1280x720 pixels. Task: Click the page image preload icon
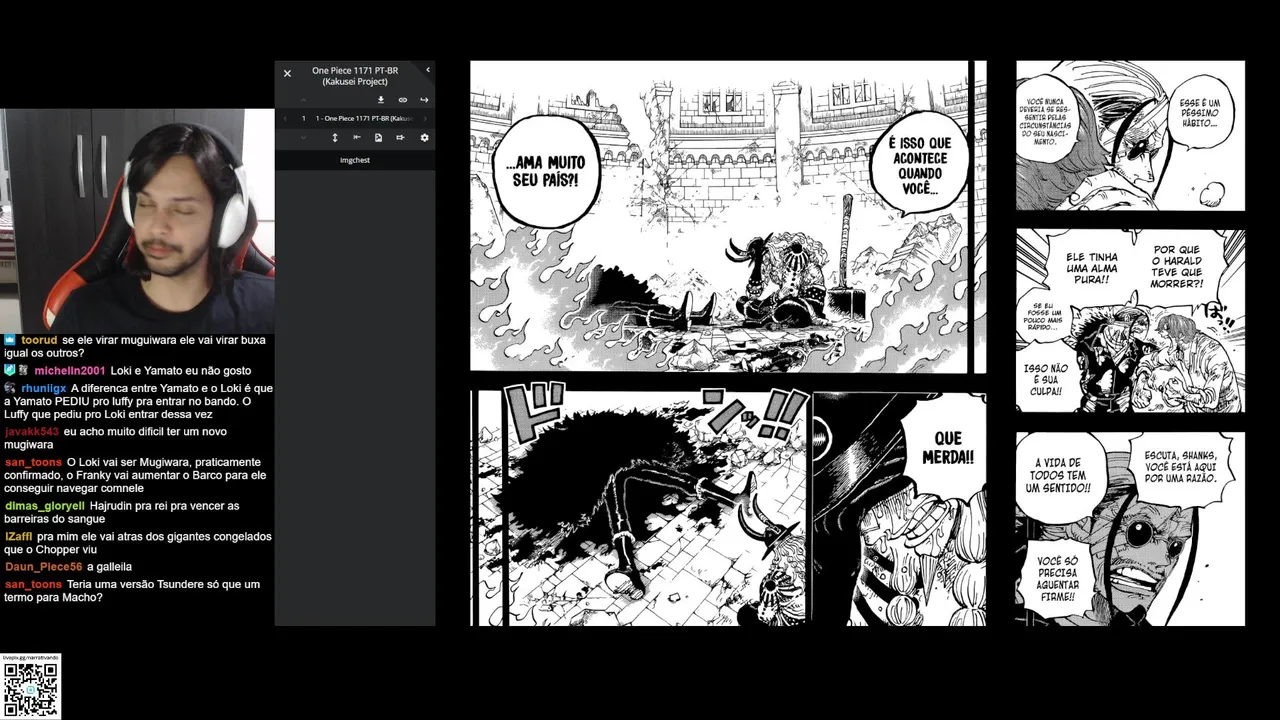pyautogui.click(x=379, y=137)
